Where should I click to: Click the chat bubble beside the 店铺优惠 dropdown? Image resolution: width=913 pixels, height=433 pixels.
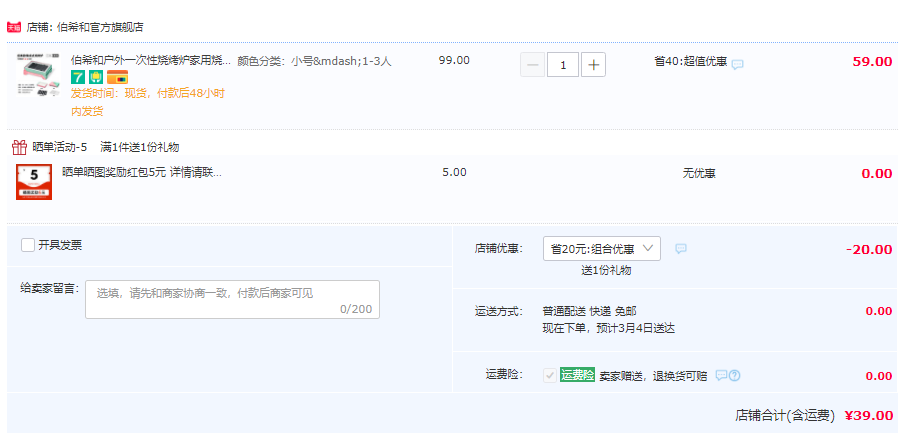[x=681, y=249]
